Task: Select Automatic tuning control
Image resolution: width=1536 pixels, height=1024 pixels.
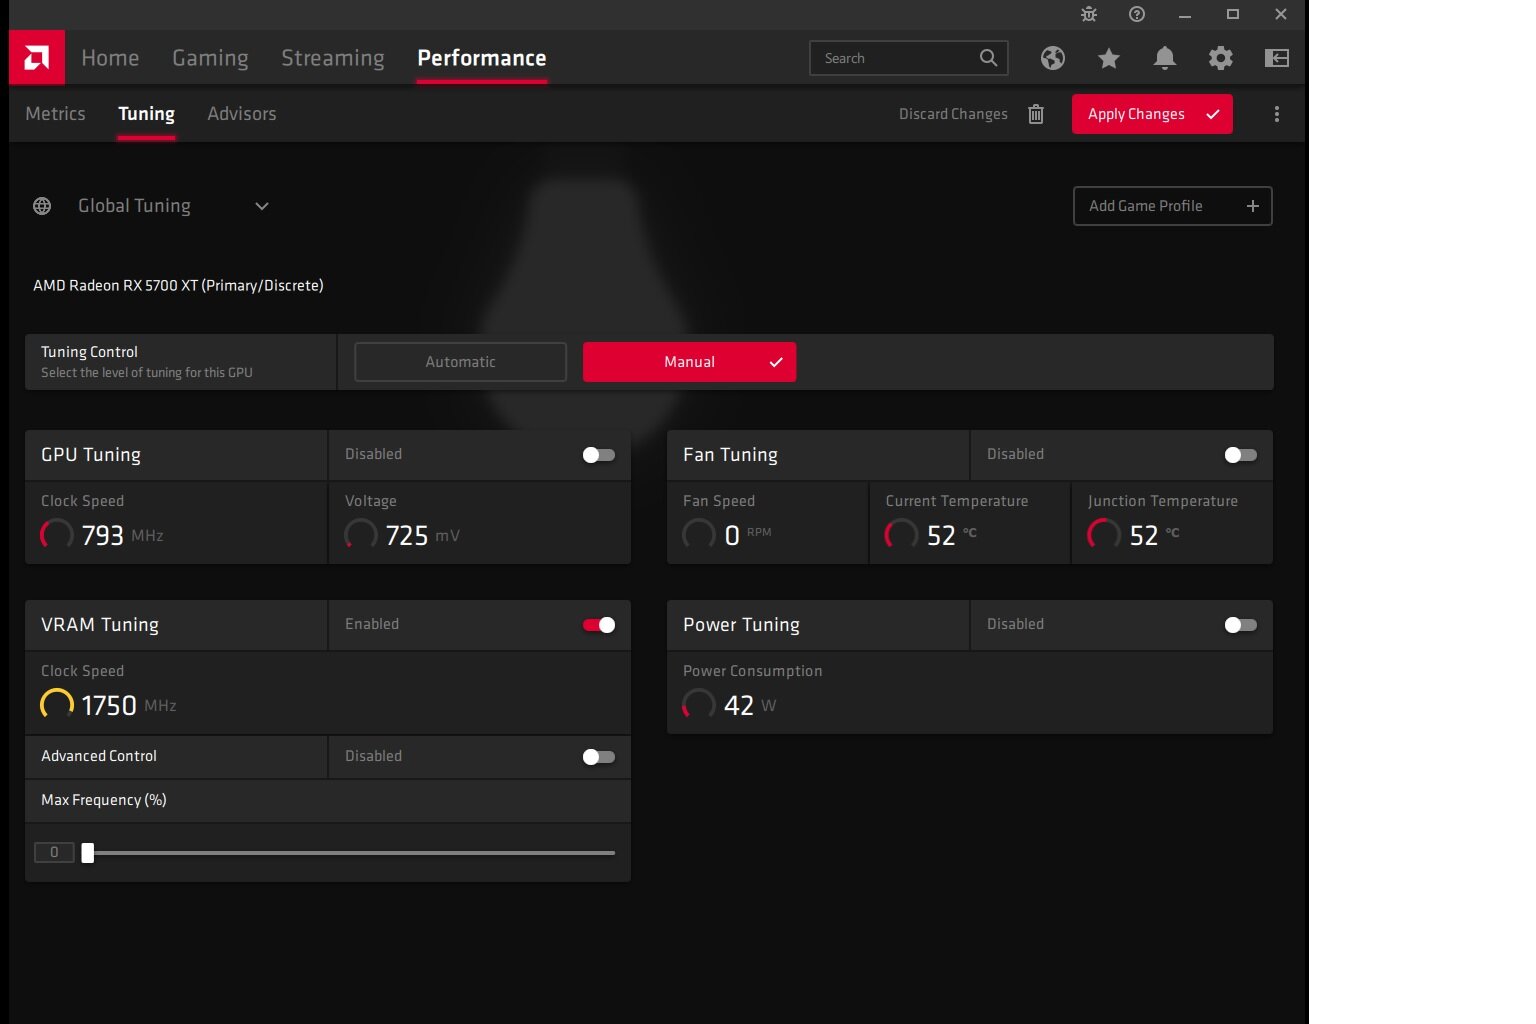Action: [460, 362]
